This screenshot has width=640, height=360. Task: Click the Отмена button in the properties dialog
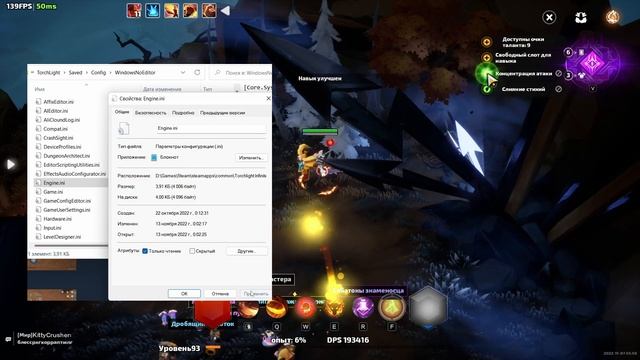220,293
